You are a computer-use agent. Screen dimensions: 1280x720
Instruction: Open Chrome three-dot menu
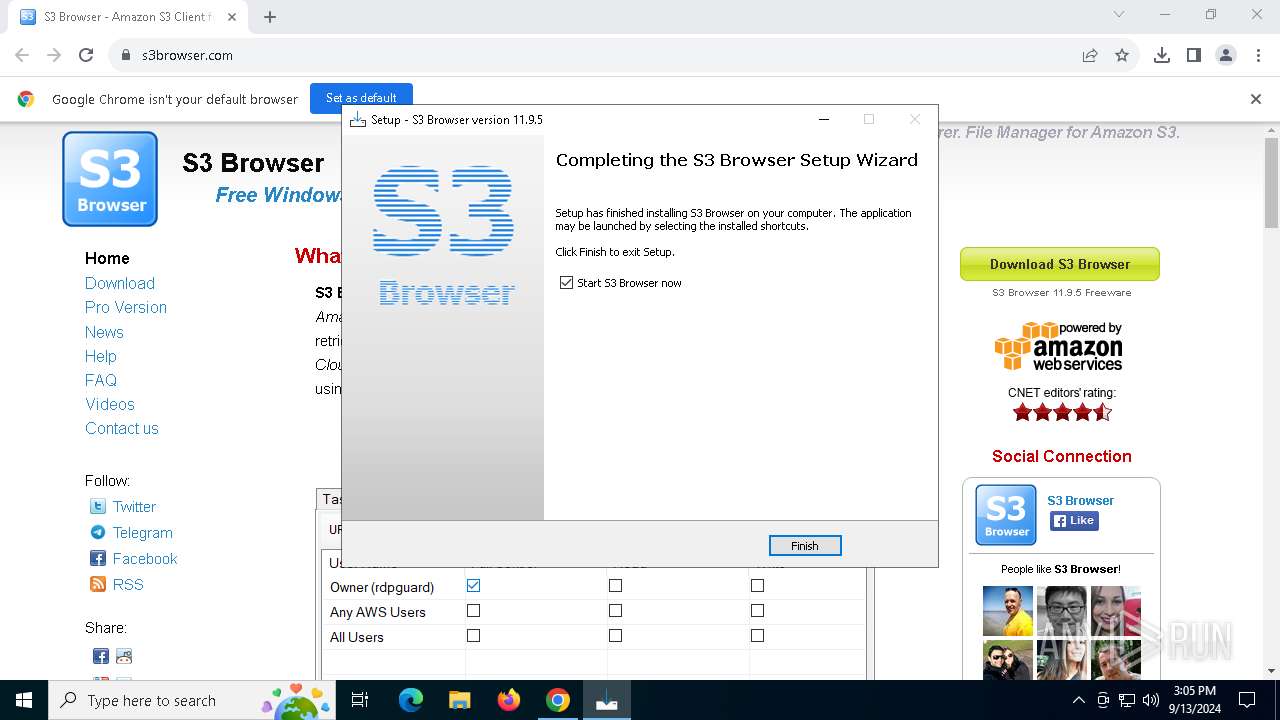coord(1257,55)
